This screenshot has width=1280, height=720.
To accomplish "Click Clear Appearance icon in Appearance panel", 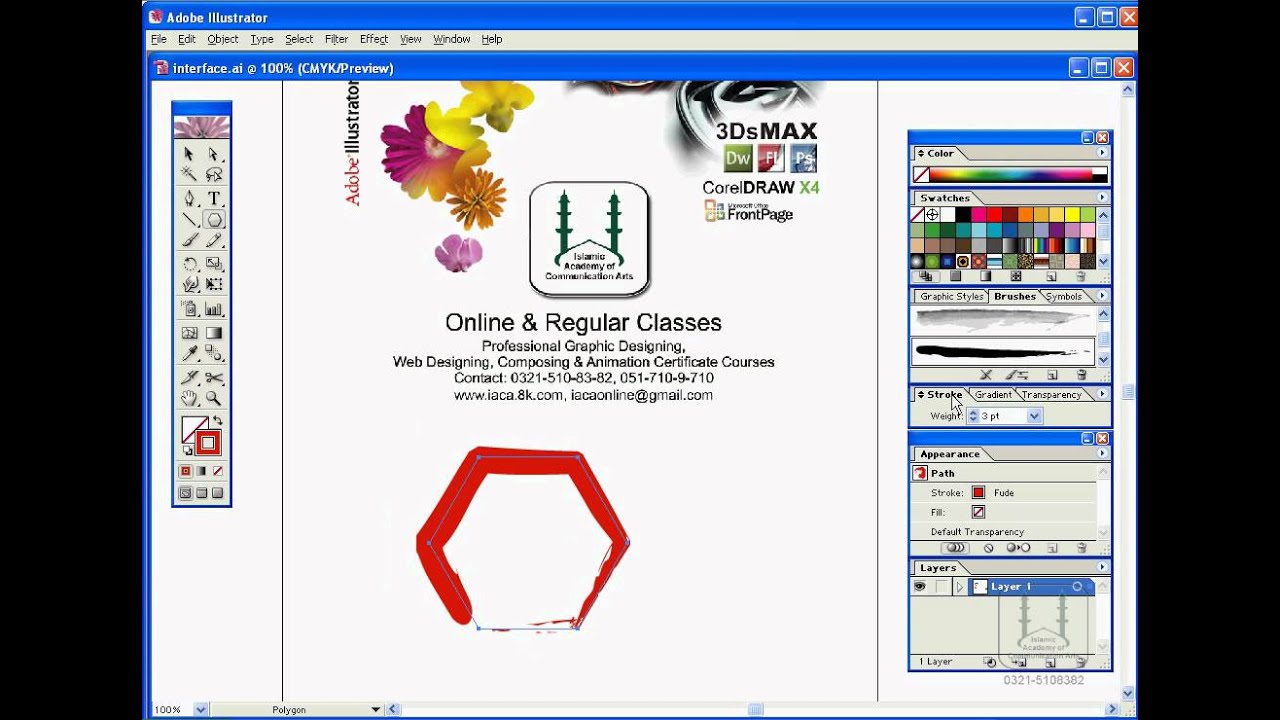I will tap(988, 548).
